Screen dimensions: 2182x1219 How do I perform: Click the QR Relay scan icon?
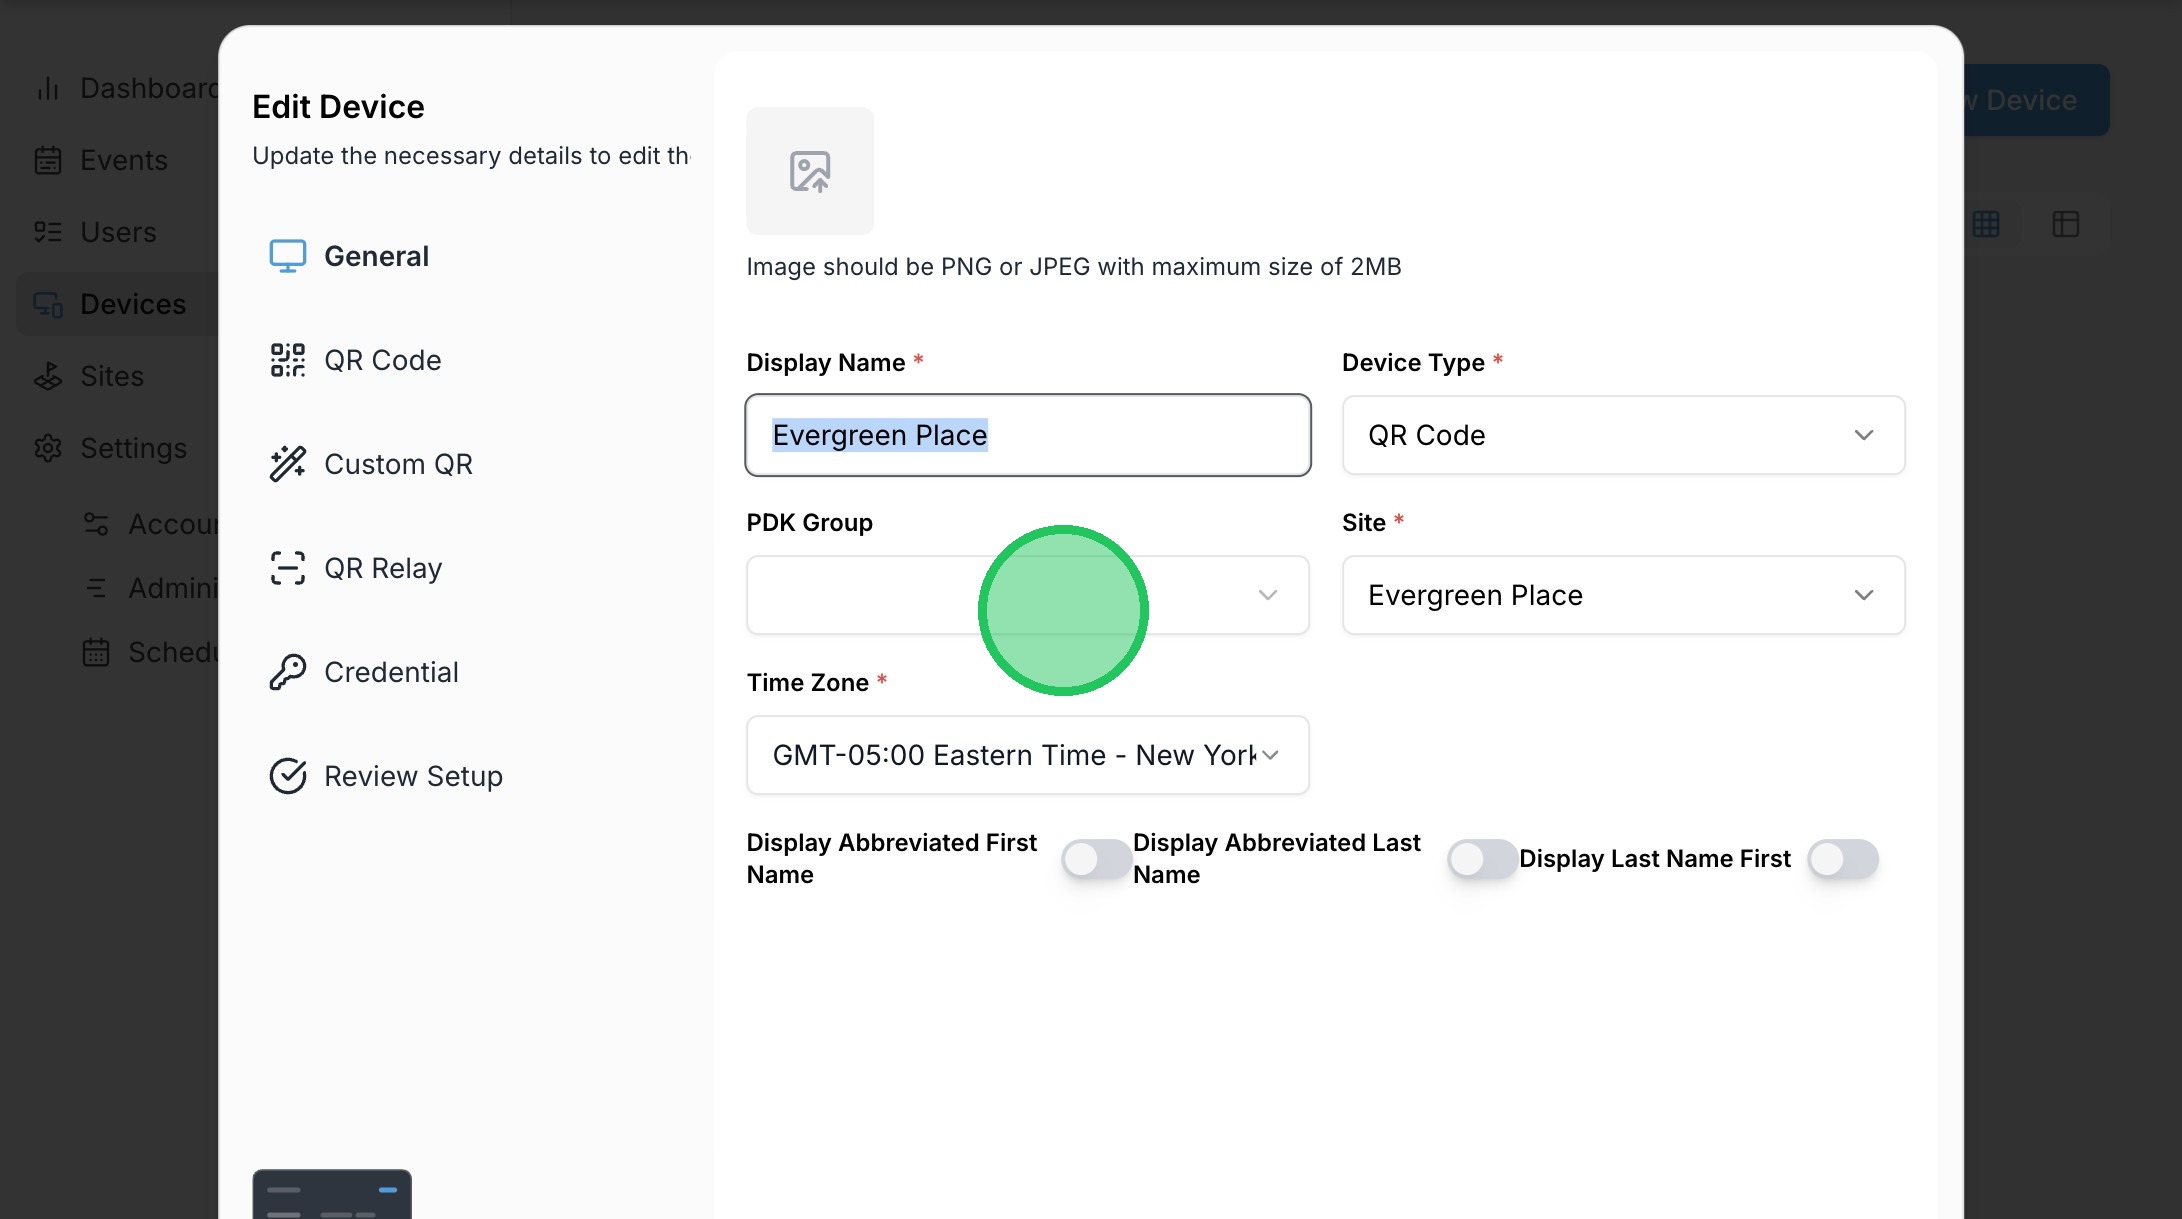287,568
